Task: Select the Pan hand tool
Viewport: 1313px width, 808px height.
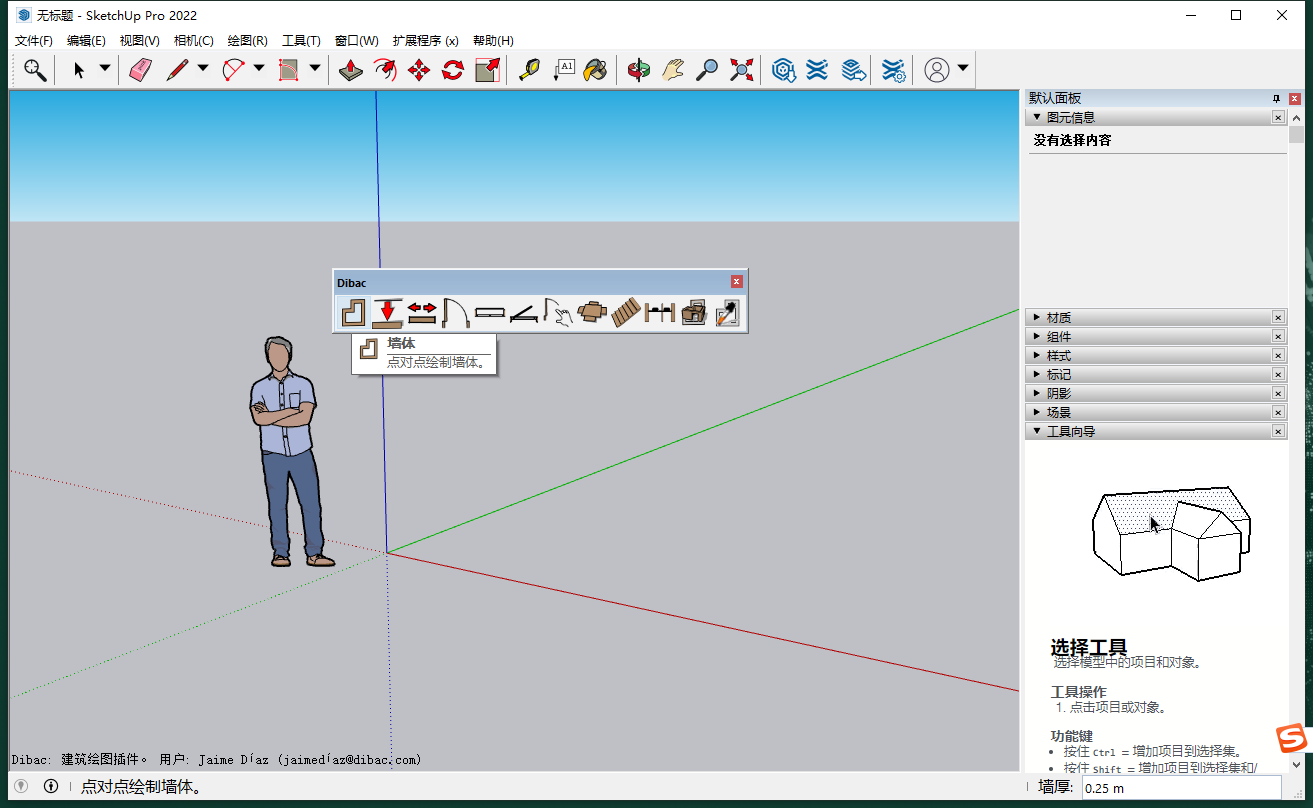Action: (x=673, y=70)
